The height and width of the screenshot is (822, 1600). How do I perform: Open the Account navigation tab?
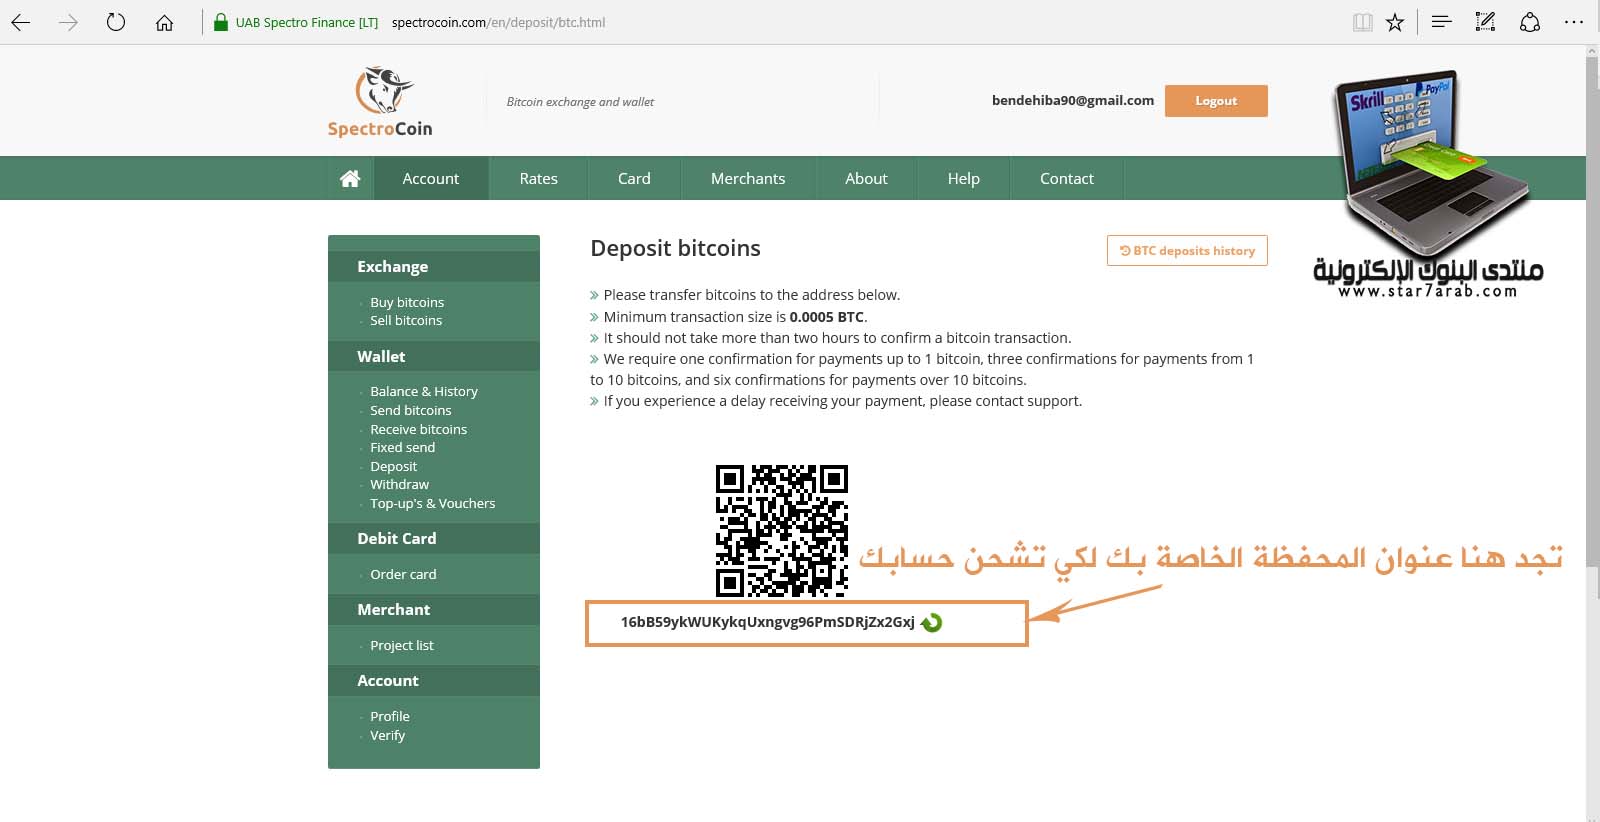(431, 178)
